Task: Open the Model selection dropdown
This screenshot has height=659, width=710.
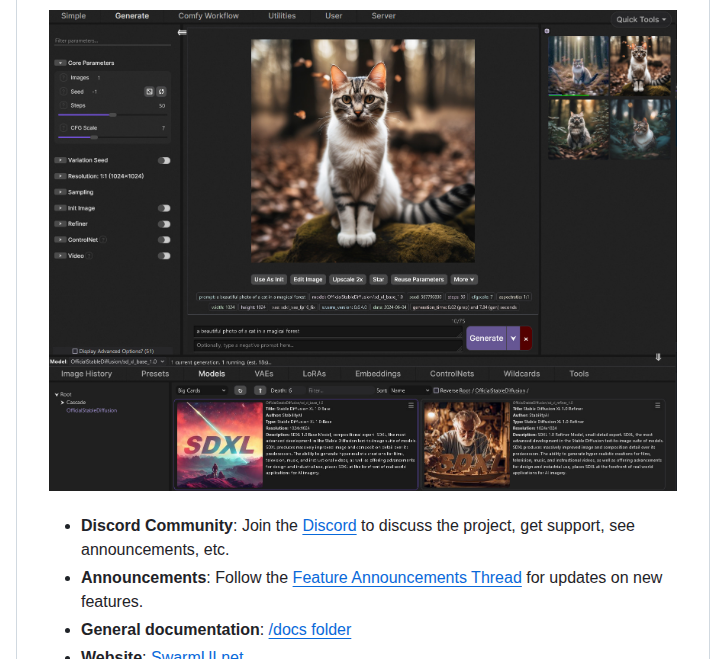Action: click(x=117, y=362)
